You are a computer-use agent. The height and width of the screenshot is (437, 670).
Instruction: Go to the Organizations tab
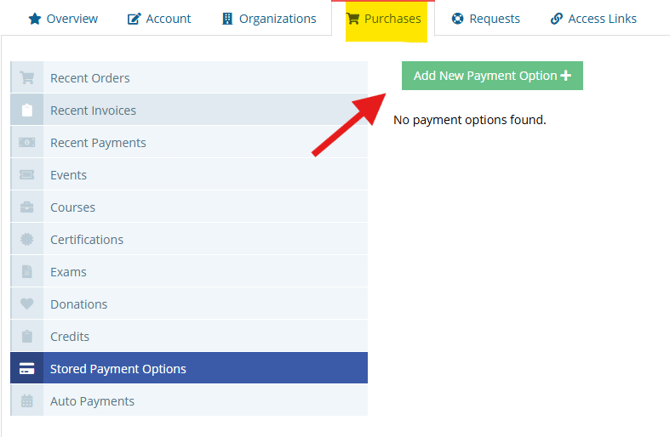coord(269,19)
